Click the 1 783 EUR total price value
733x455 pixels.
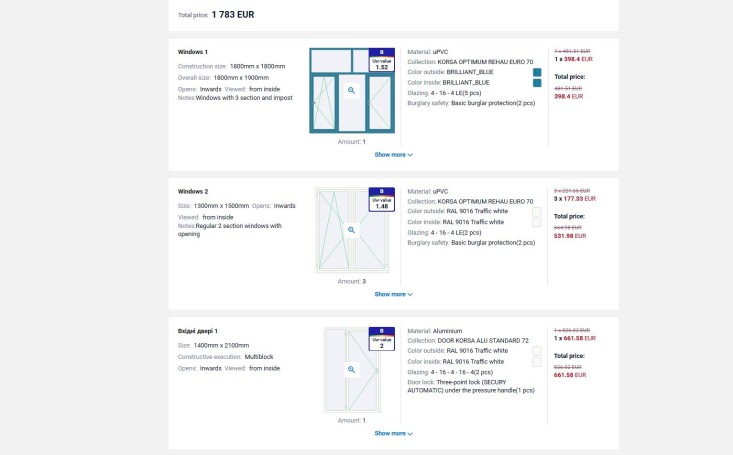(x=233, y=15)
